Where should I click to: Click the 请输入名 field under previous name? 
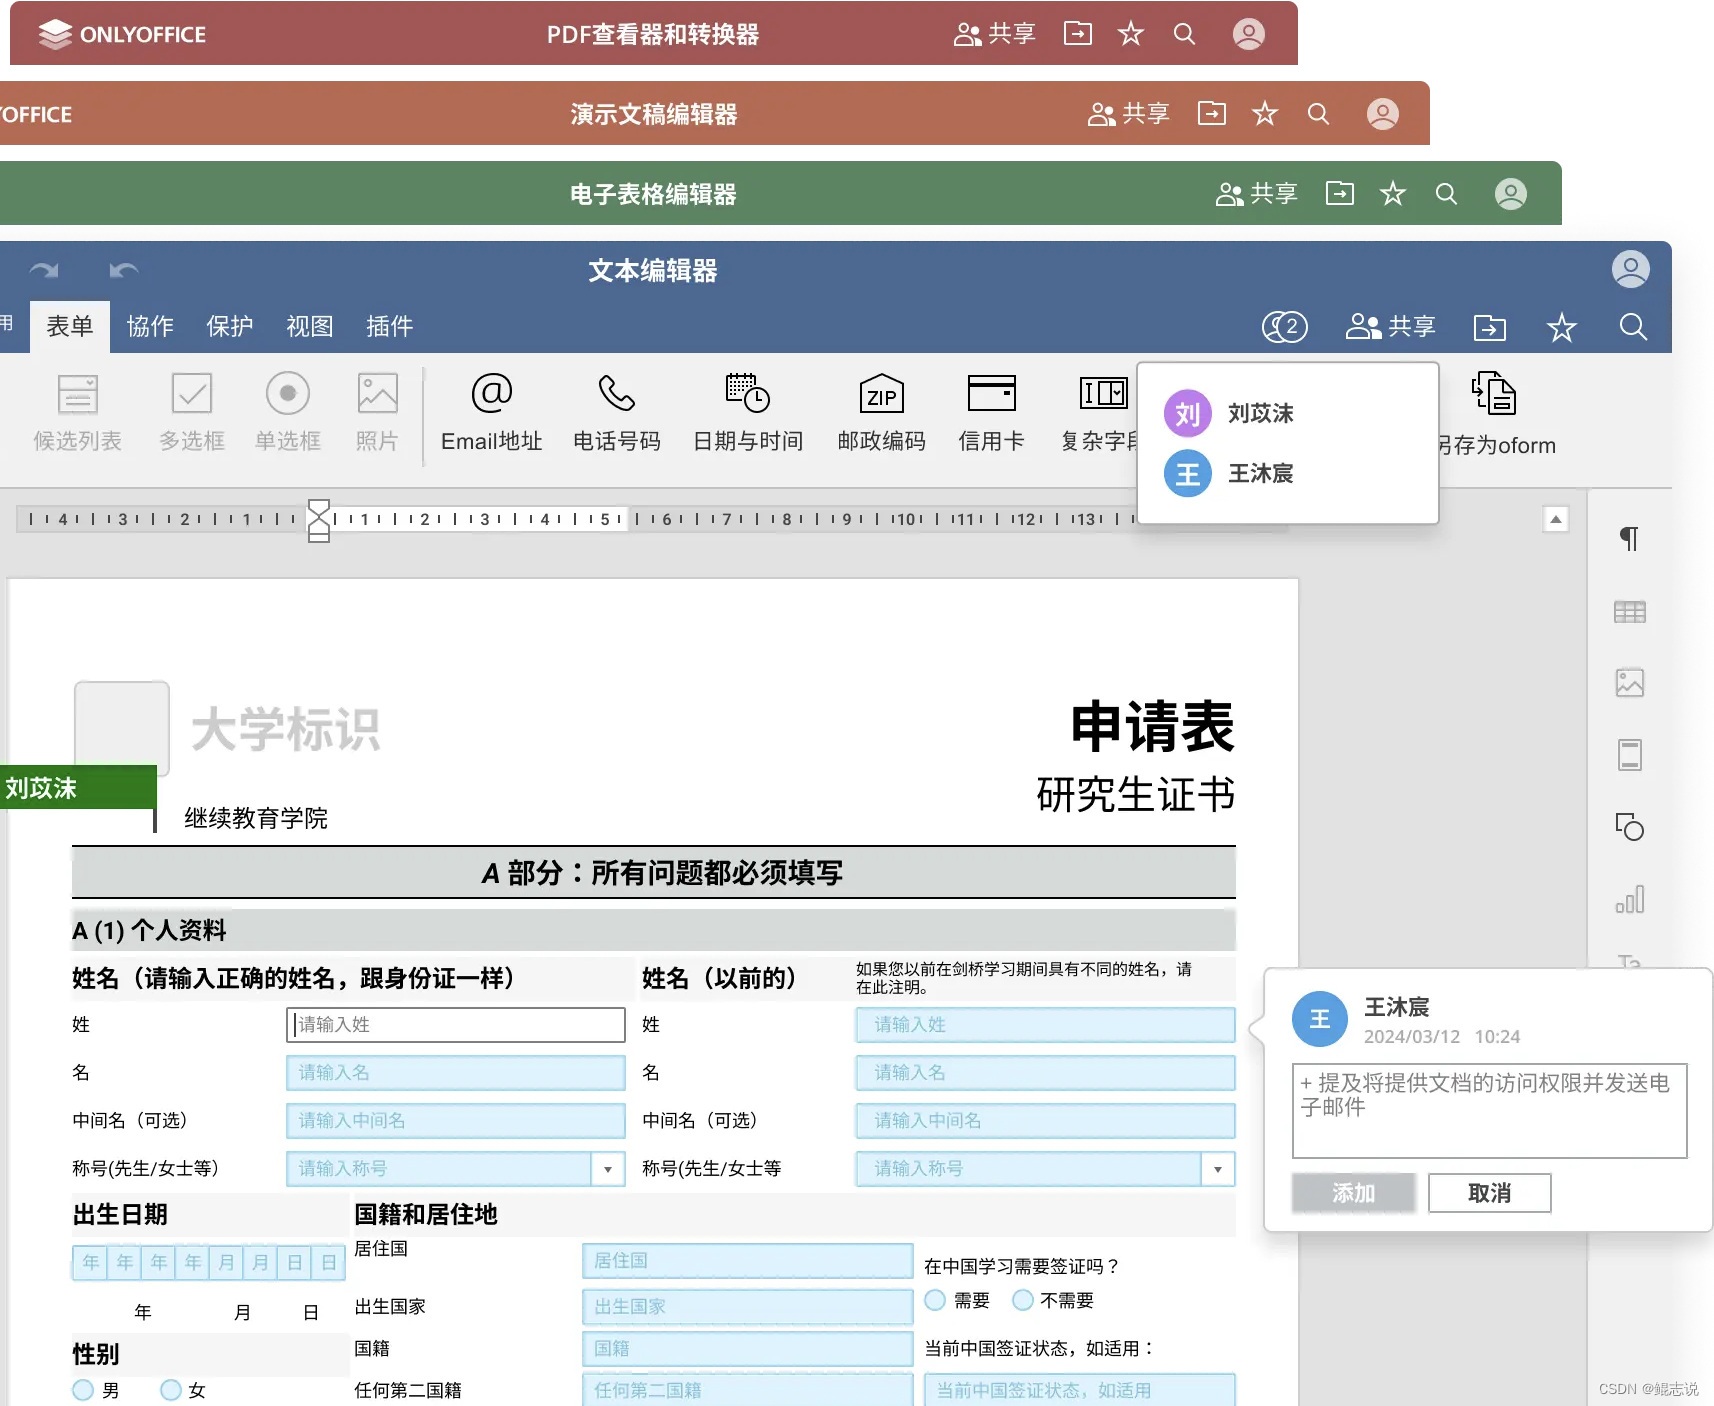pyautogui.click(x=1045, y=1073)
